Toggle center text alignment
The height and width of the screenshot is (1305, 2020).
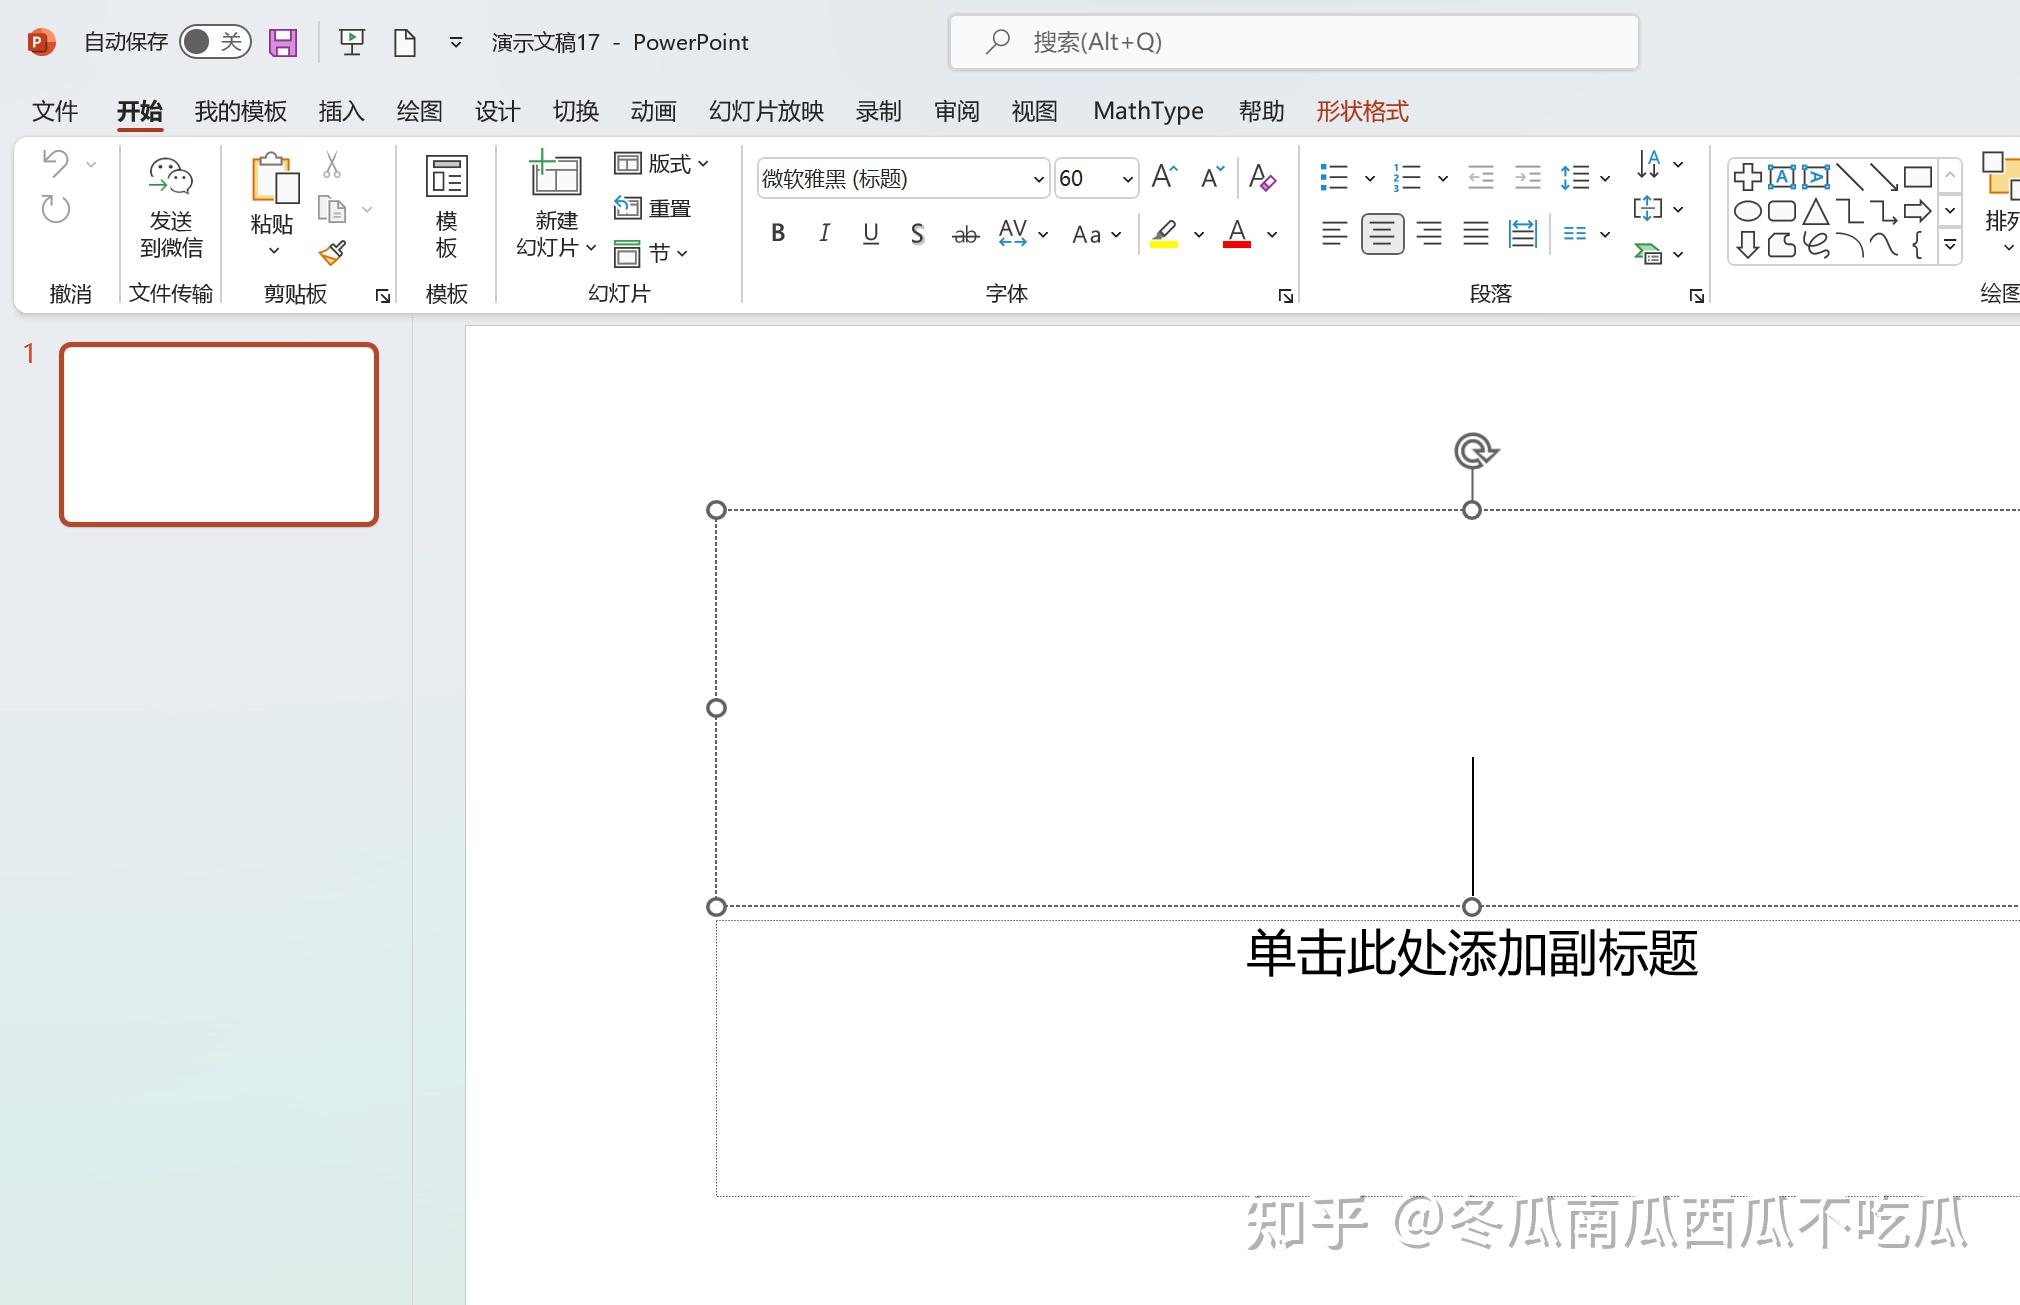point(1382,234)
